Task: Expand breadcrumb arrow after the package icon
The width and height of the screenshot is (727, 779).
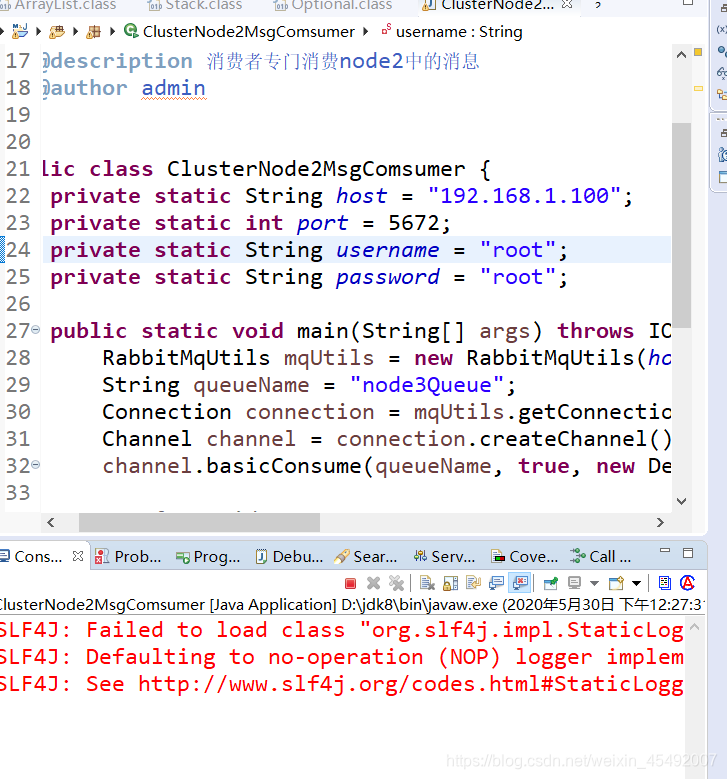Action: 112,31
